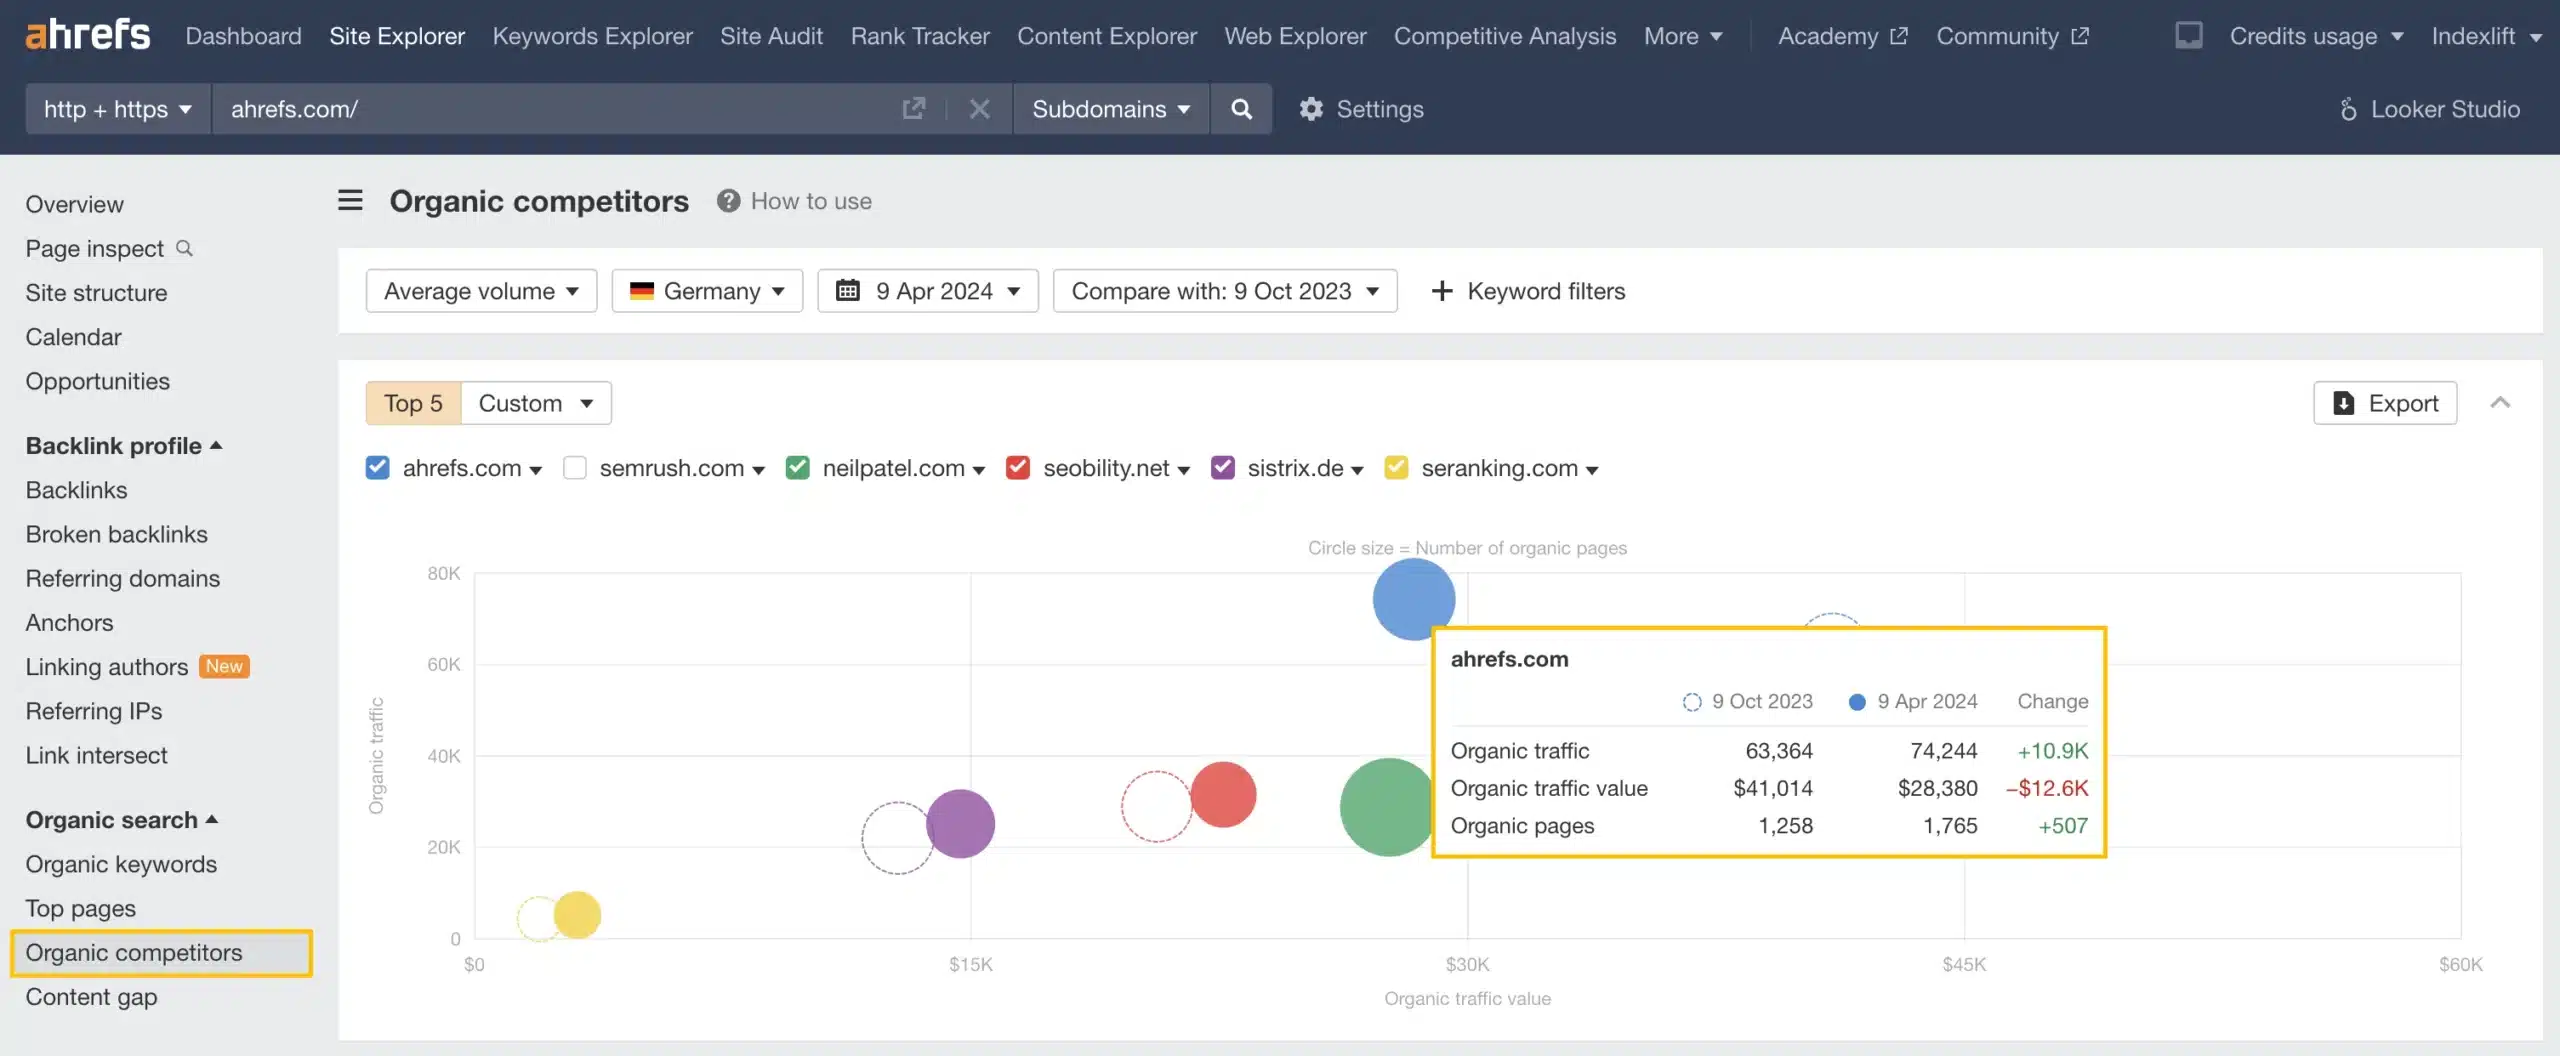2560x1056 pixels.
Task: Click red seobility.net bubble on chart
Action: click(x=1223, y=794)
